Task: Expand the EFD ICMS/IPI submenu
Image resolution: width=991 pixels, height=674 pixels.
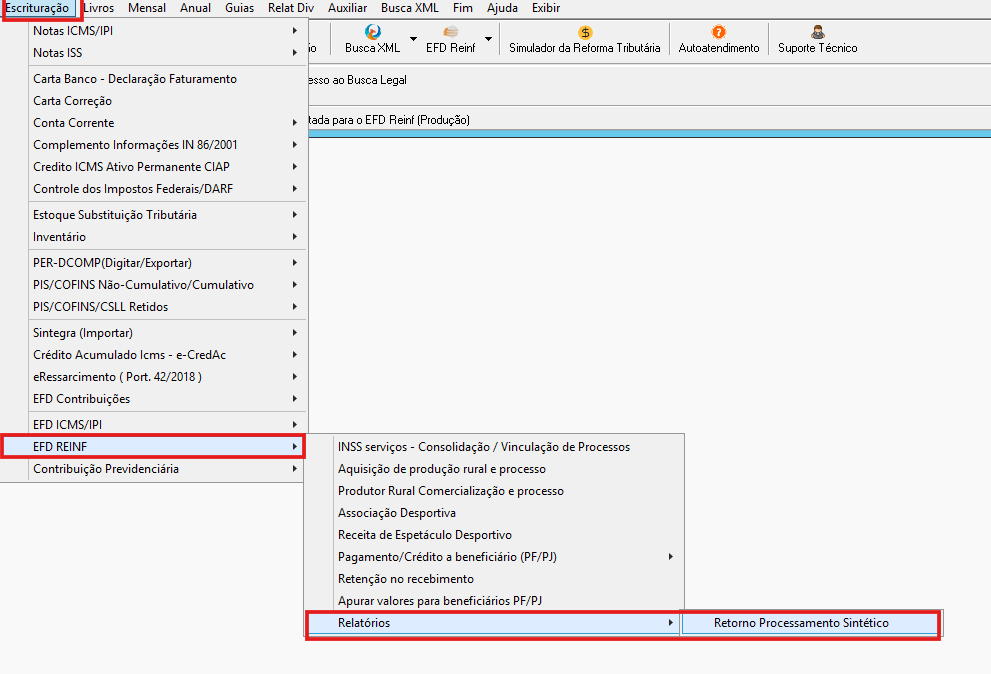Action: [x=166, y=425]
